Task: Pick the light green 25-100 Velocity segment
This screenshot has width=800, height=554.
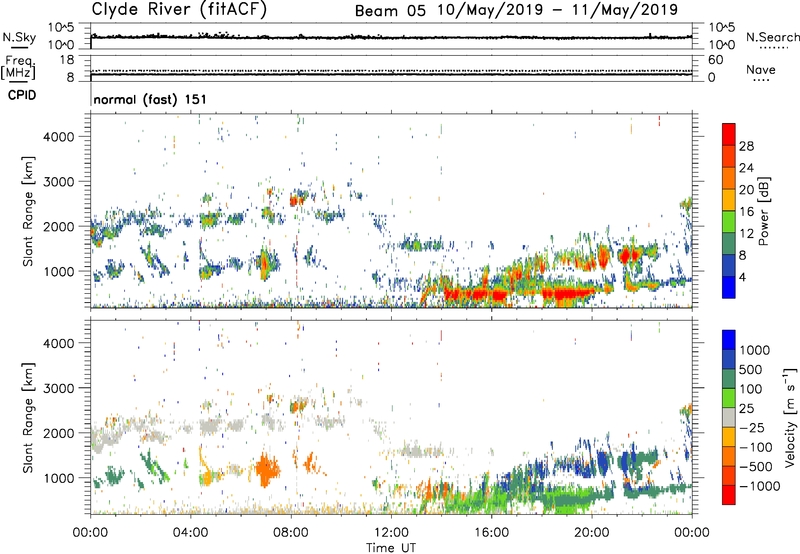Action: tap(729, 399)
